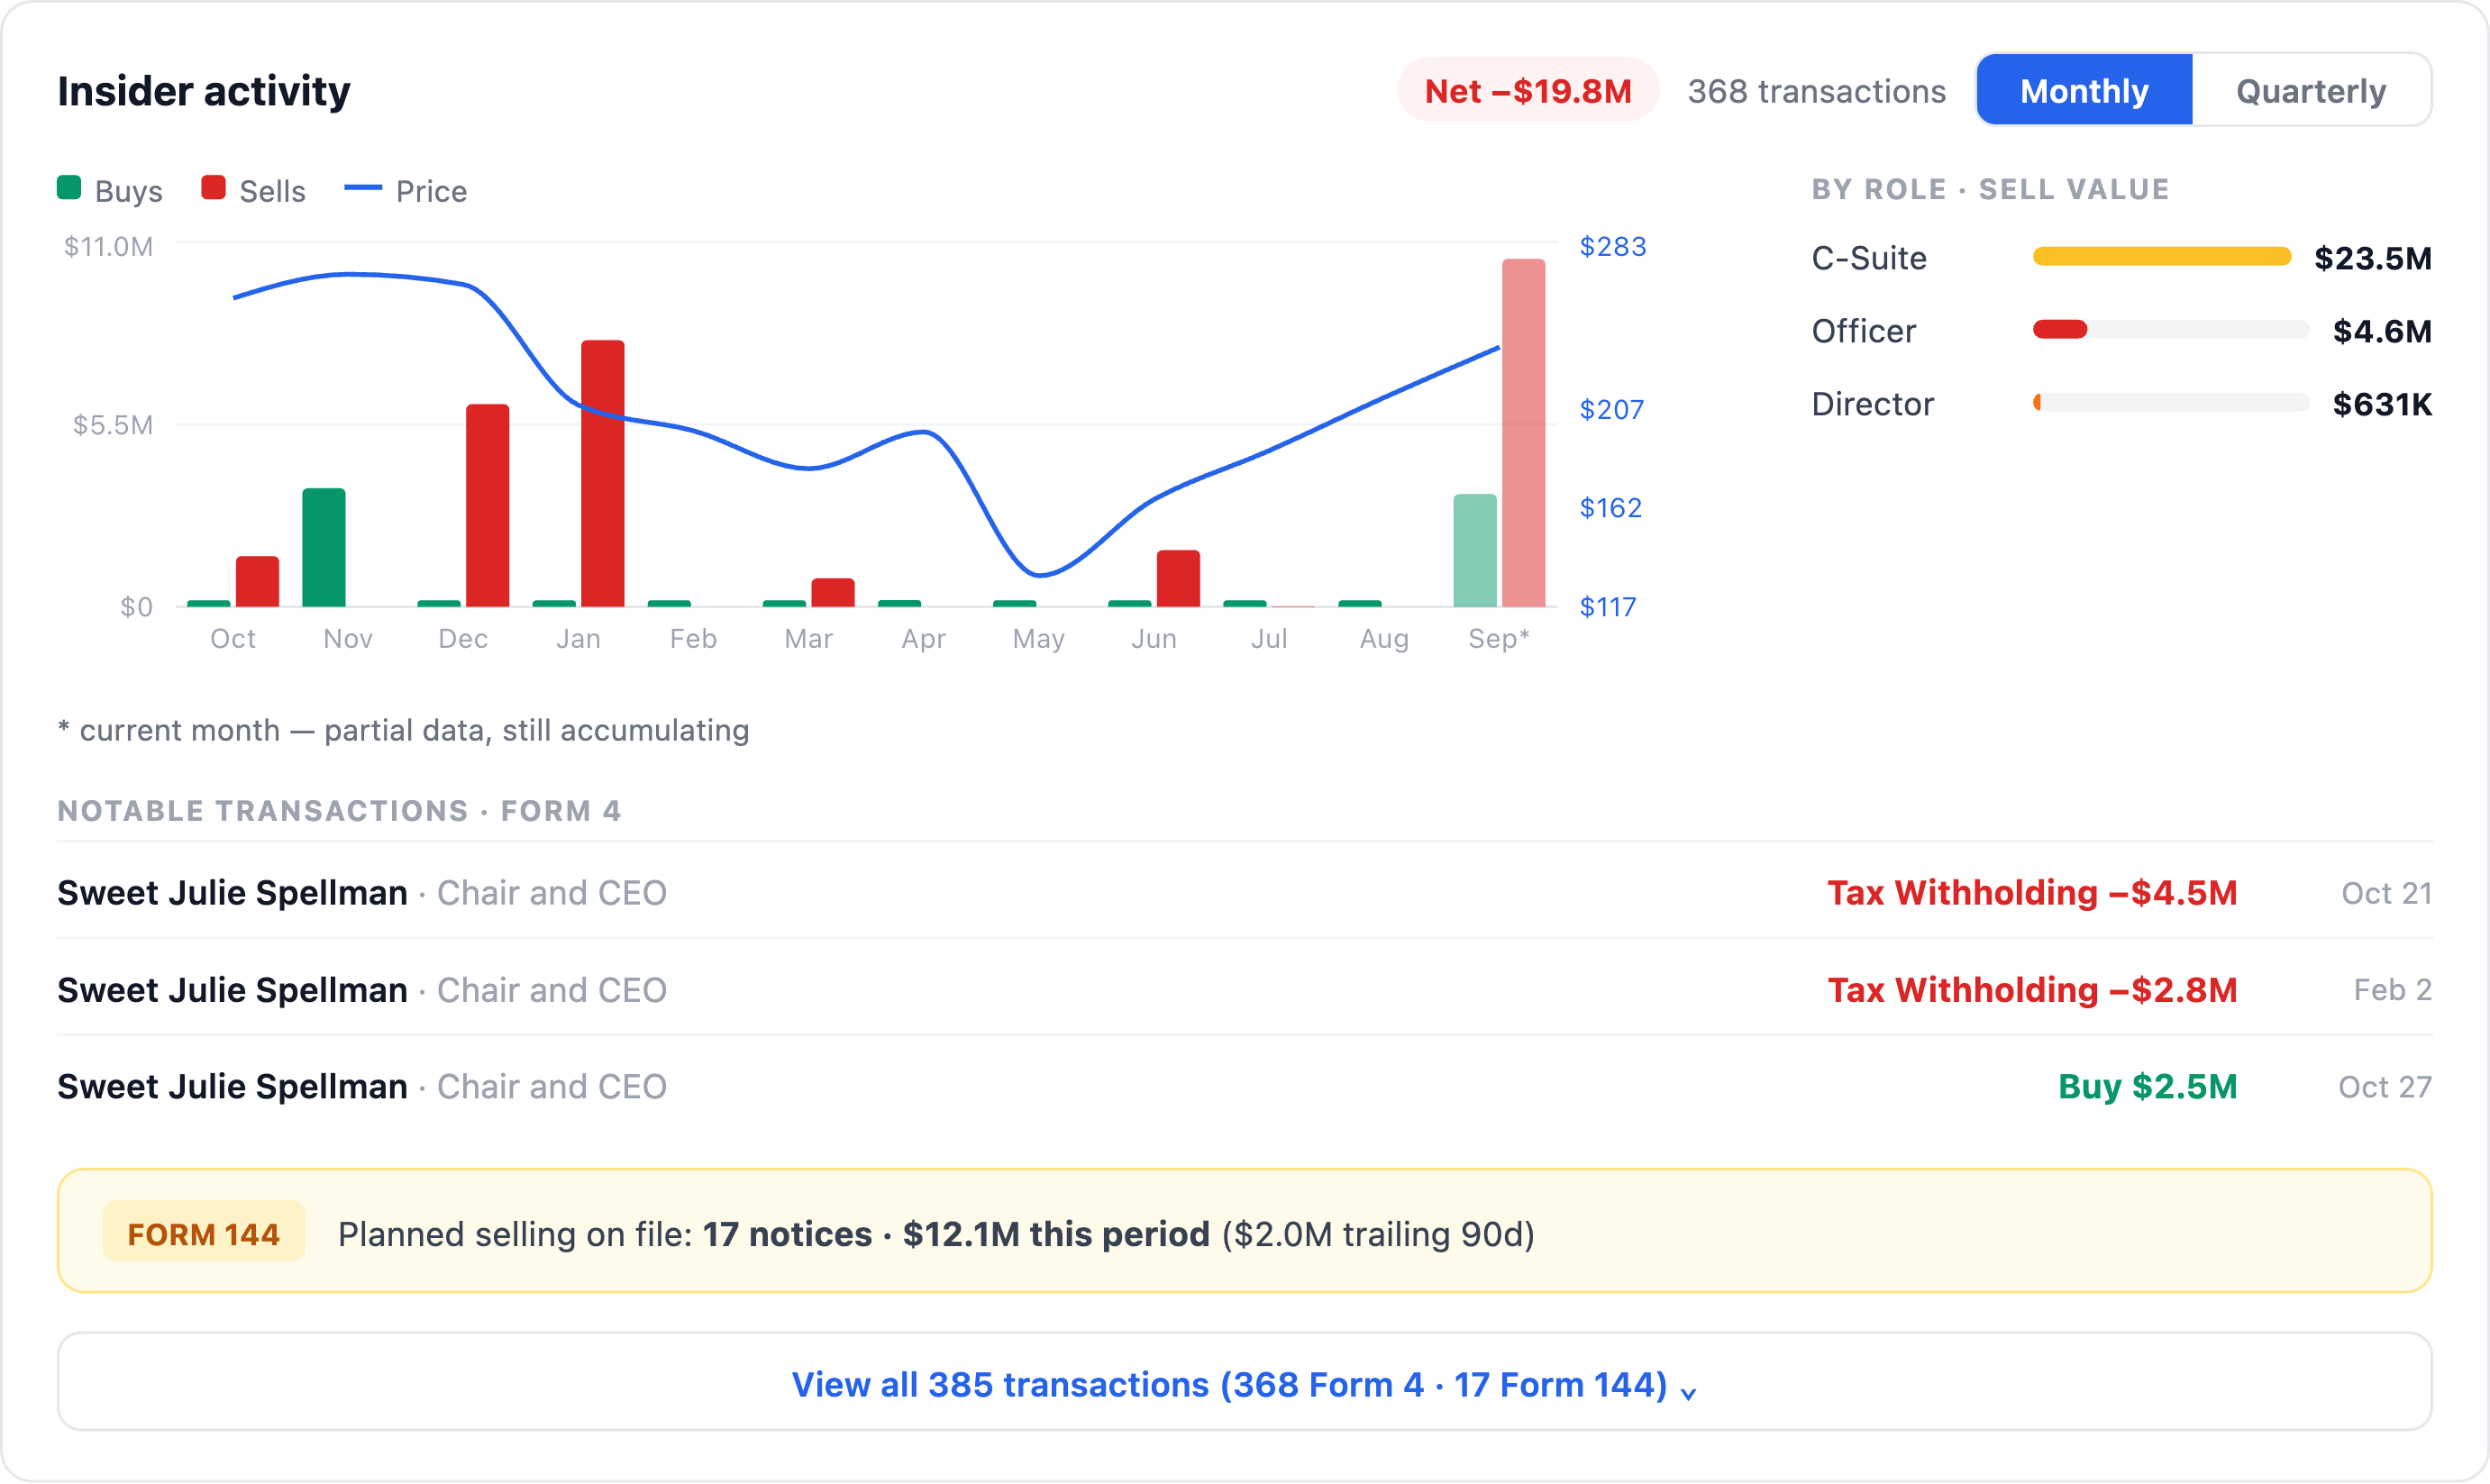Viewport: 2490px width, 1484px height.
Task: Click the red January sells bar
Action: coord(603,474)
